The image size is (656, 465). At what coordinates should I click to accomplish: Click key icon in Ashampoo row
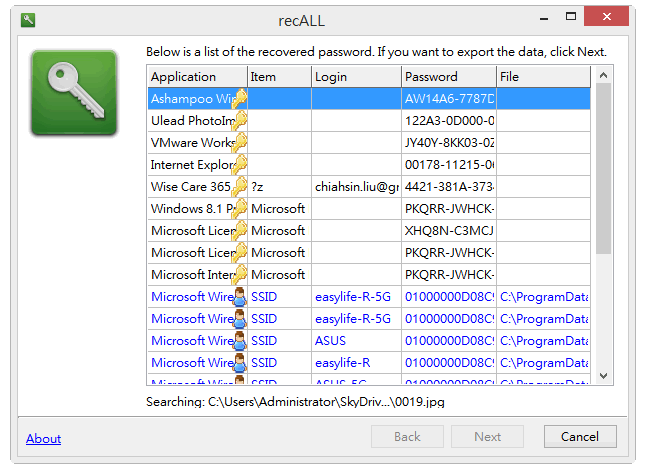coord(240,99)
